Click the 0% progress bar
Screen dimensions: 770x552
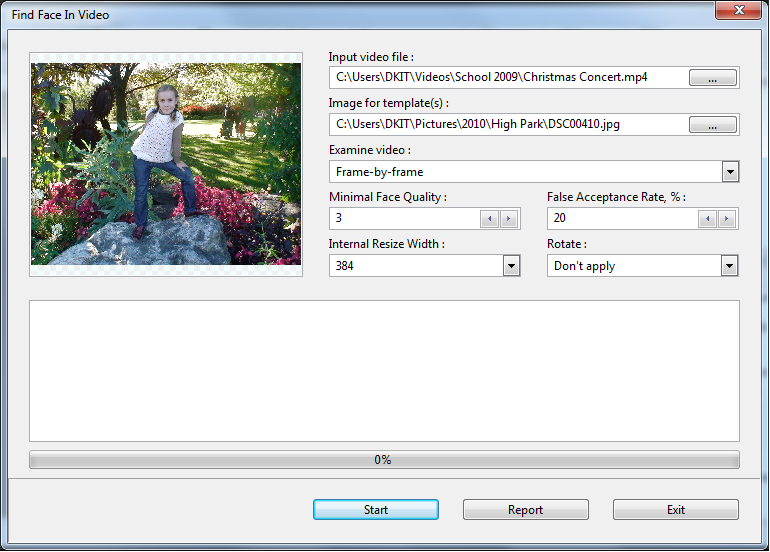[384, 460]
